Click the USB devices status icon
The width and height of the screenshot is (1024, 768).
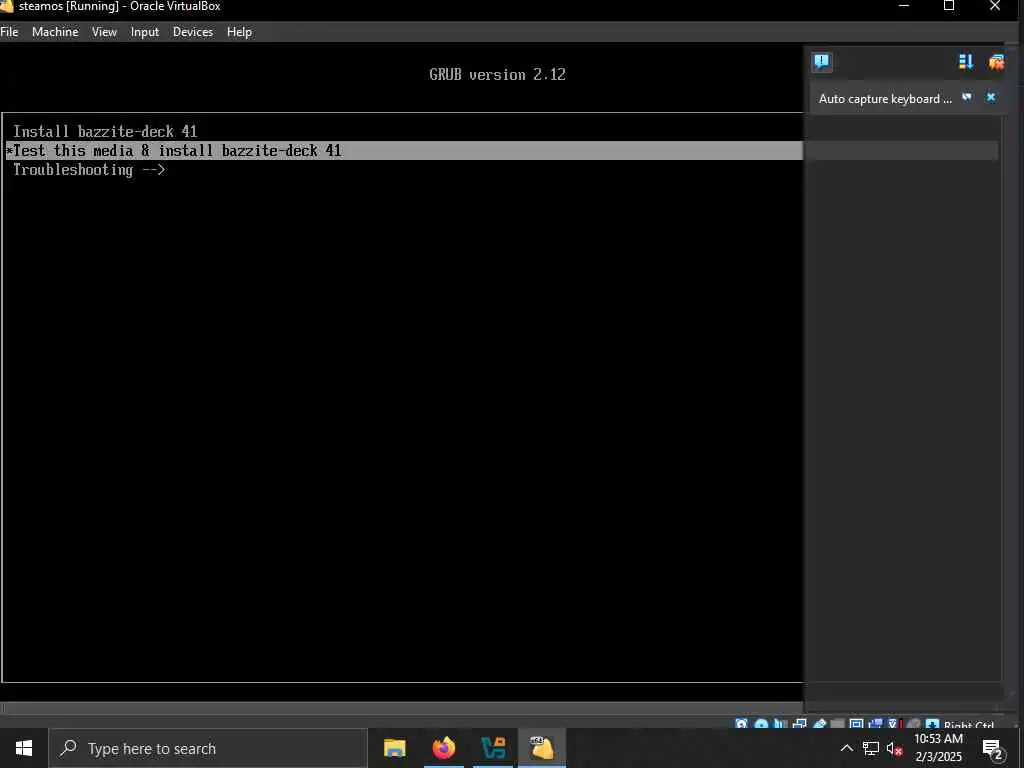820,724
